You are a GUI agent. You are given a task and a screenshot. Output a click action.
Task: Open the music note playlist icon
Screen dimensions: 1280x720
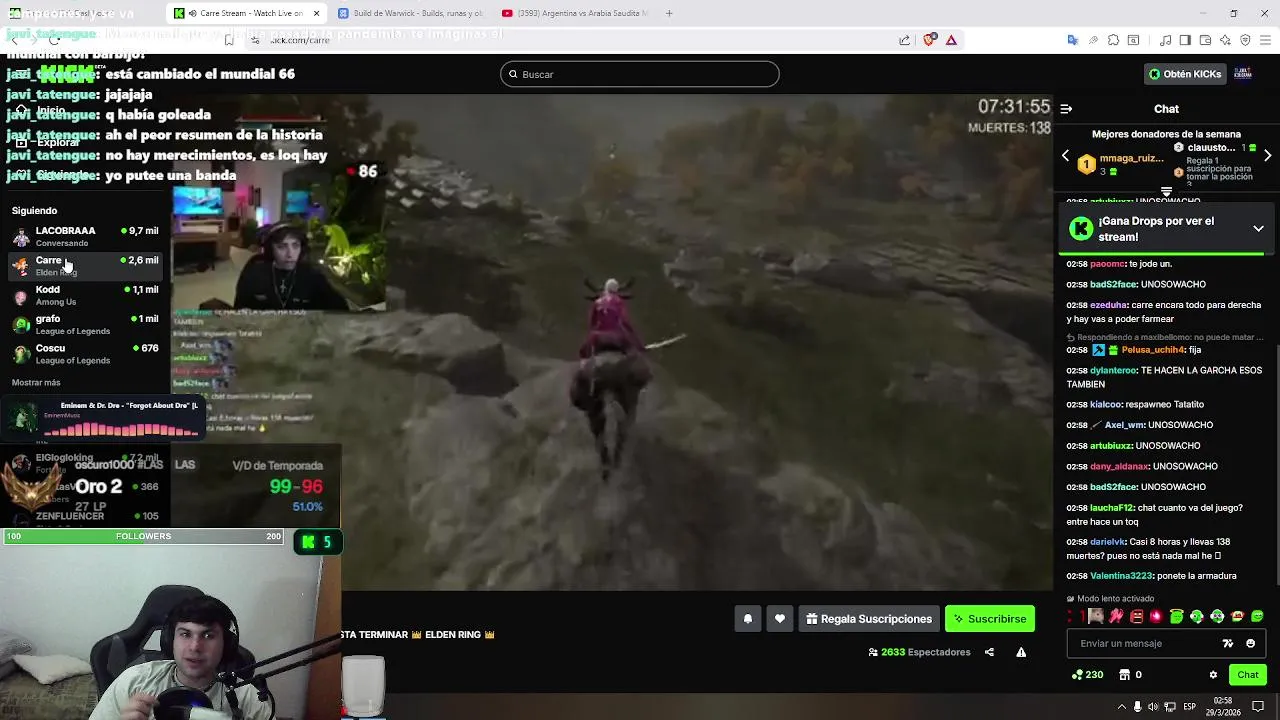click(1165, 40)
